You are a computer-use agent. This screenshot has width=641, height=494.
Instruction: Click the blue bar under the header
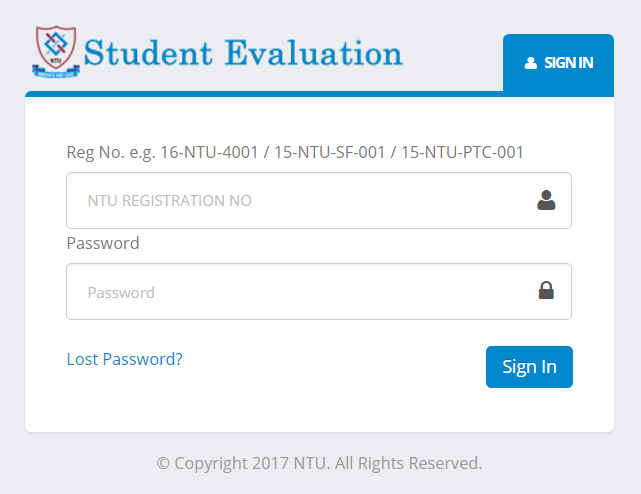click(x=260, y=94)
